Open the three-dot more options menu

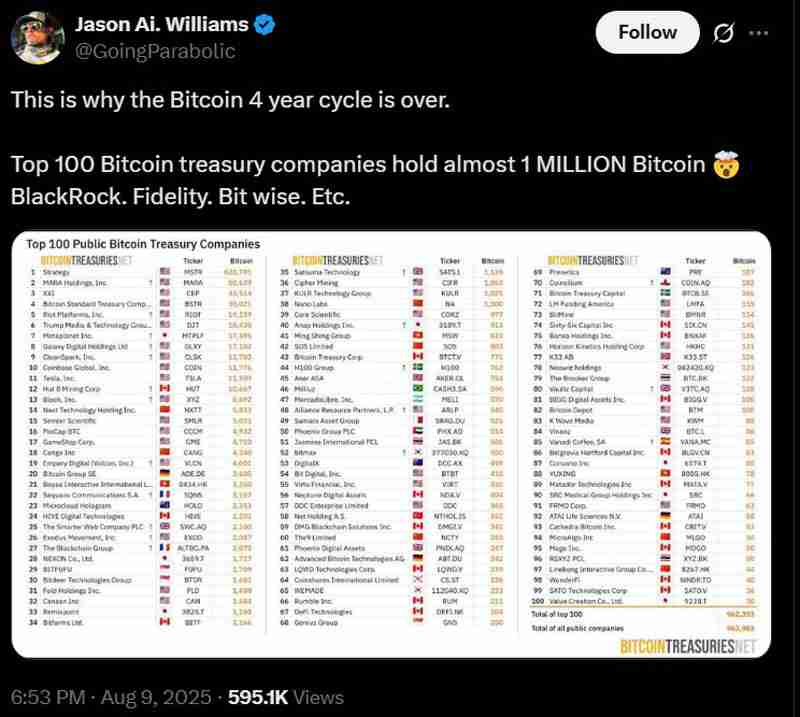pos(763,33)
